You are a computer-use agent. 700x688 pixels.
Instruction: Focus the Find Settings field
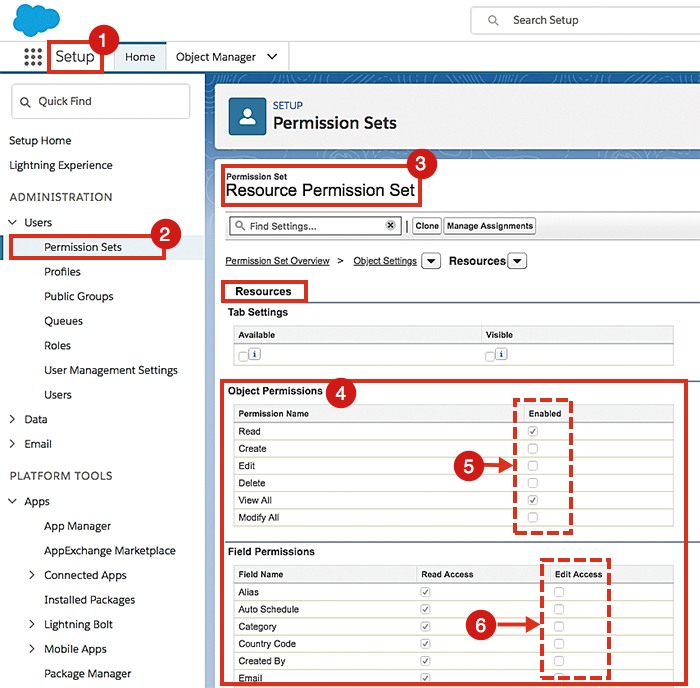[315, 225]
